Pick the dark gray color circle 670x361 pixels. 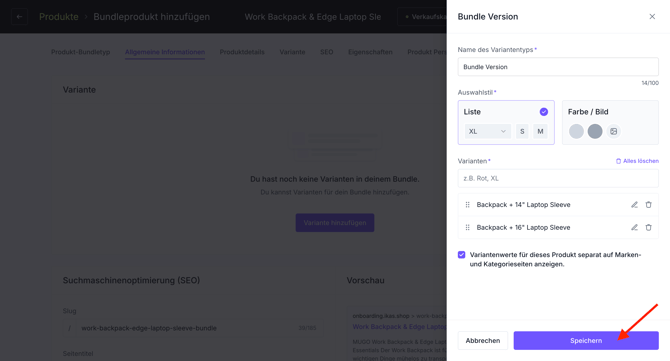(x=595, y=131)
